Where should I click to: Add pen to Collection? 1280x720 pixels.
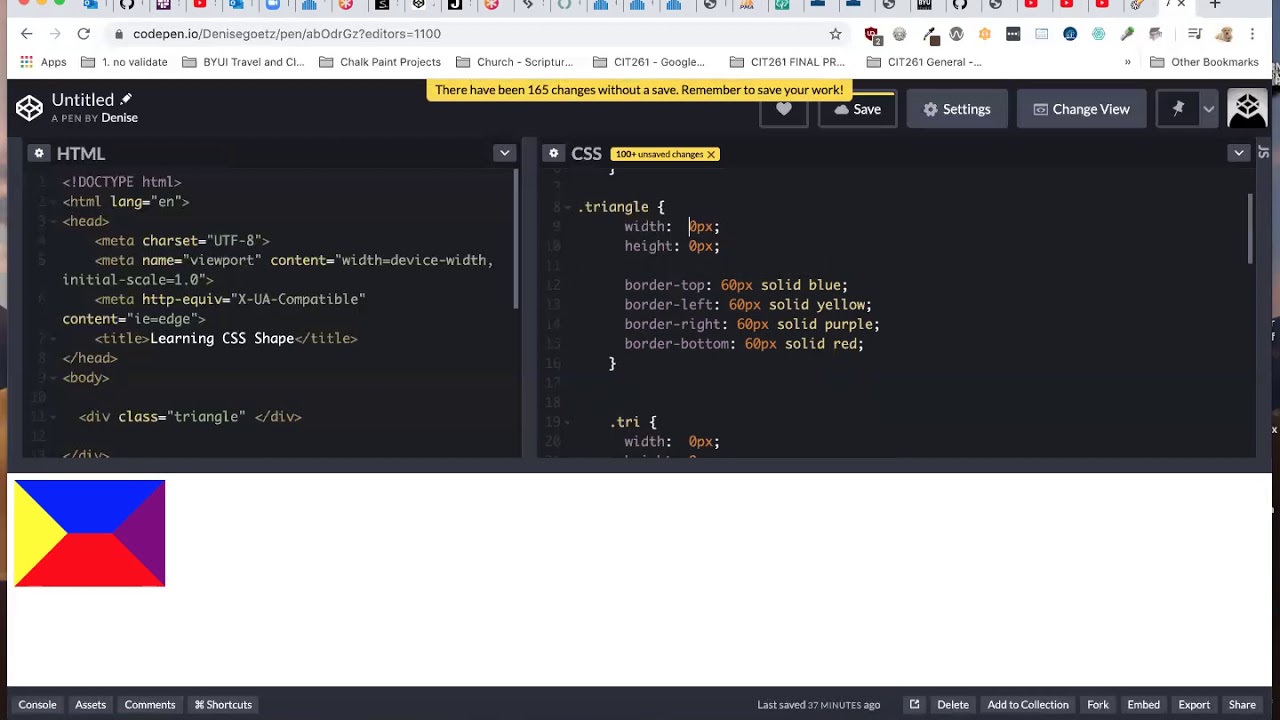[1028, 704]
